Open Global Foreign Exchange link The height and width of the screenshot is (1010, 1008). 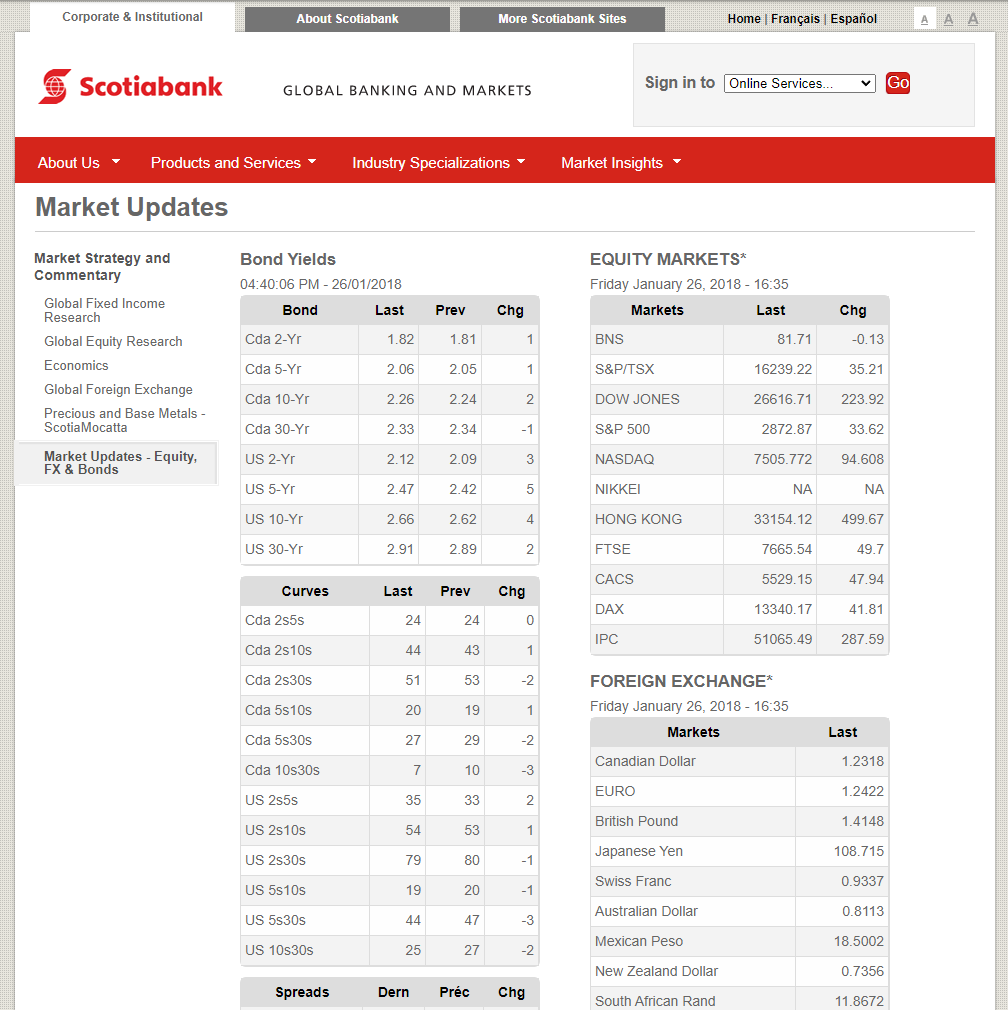click(119, 389)
